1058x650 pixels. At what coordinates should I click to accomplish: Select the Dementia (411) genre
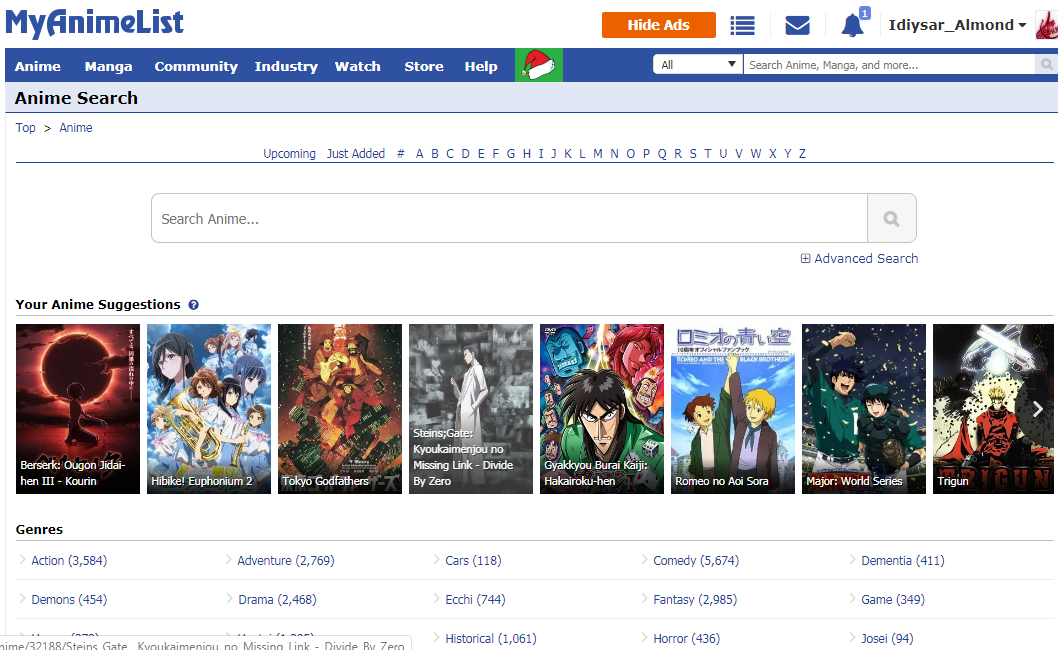pos(903,561)
